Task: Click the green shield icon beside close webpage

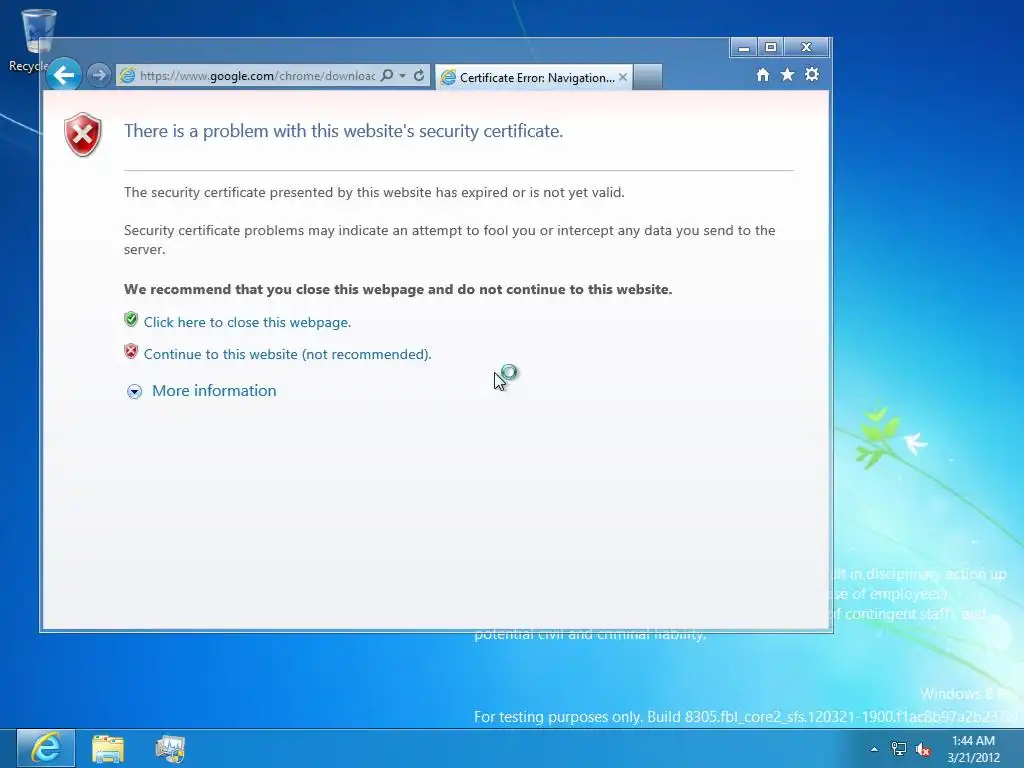Action: tap(131, 319)
